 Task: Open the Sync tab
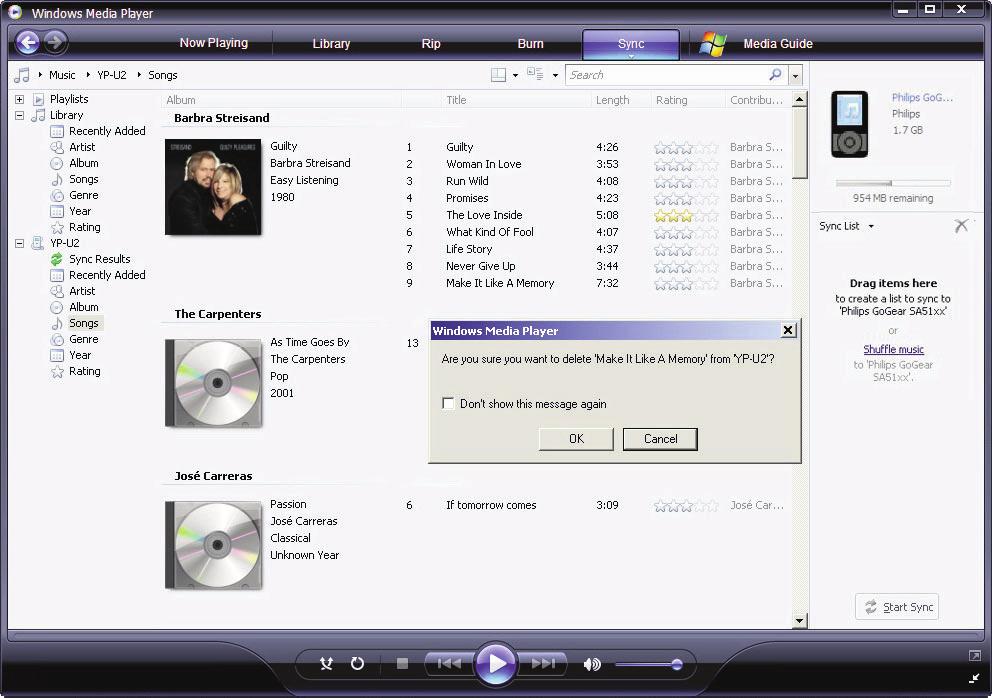(x=631, y=44)
